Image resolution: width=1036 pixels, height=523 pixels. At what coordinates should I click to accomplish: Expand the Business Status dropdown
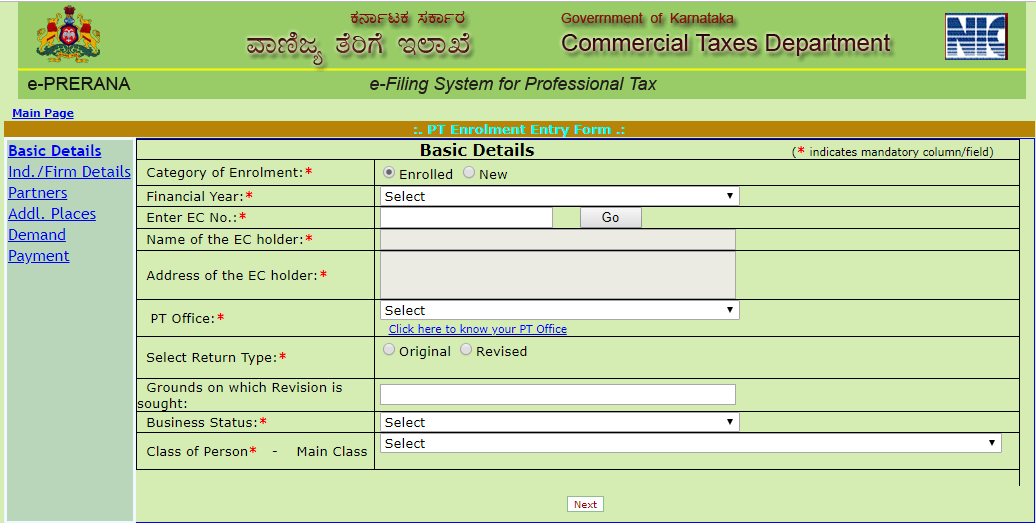pyautogui.click(x=560, y=423)
